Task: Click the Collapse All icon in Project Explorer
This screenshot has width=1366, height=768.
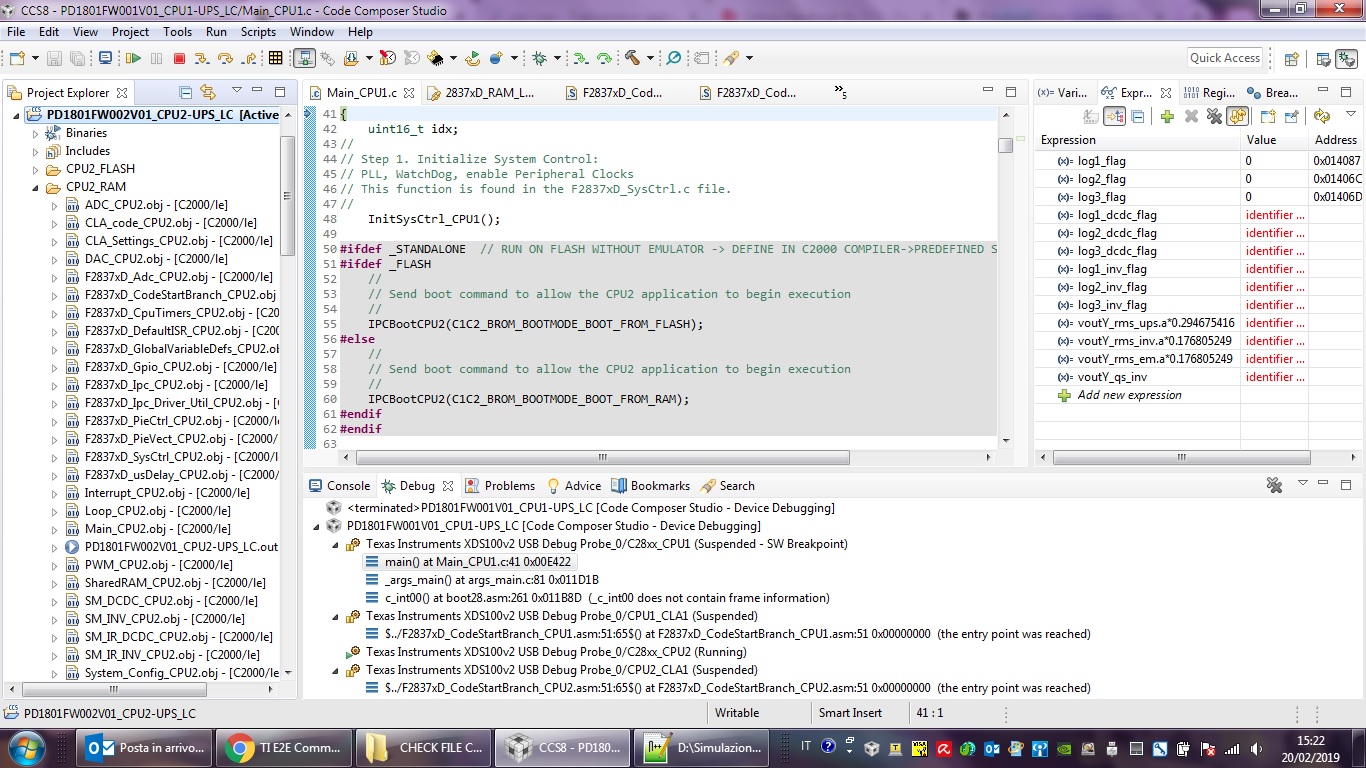Action: 186,93
